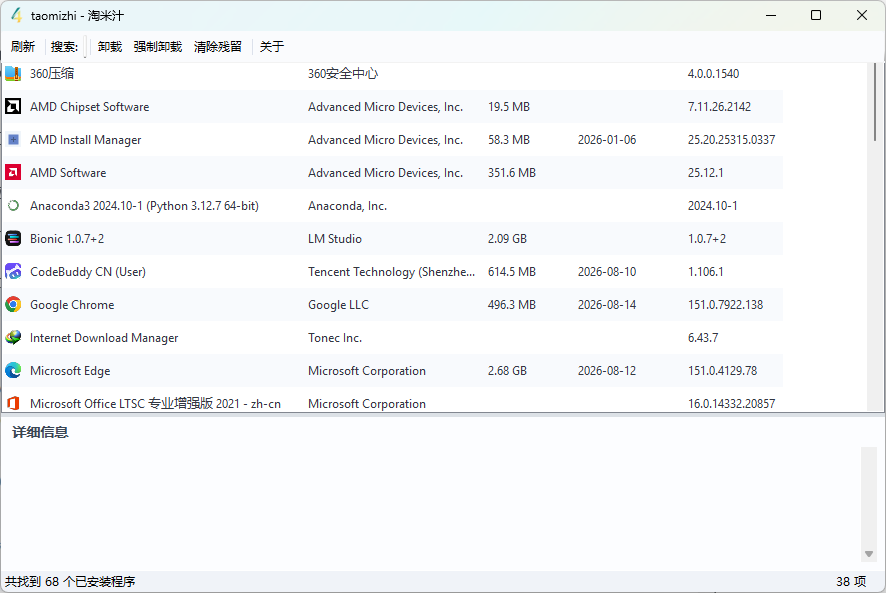Screen dimensions: 886x593
Task: Click the program list vertical scrollbar thumb
Action: [875, 102]
